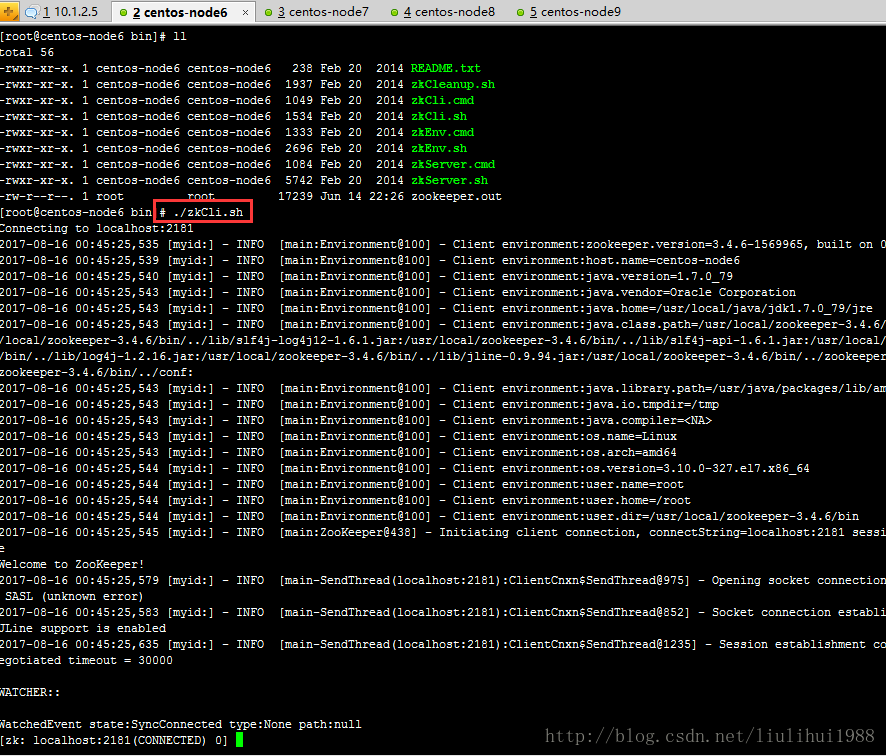
Task: Click zkCli.cmd file name
Action: (x=442, y=100)
